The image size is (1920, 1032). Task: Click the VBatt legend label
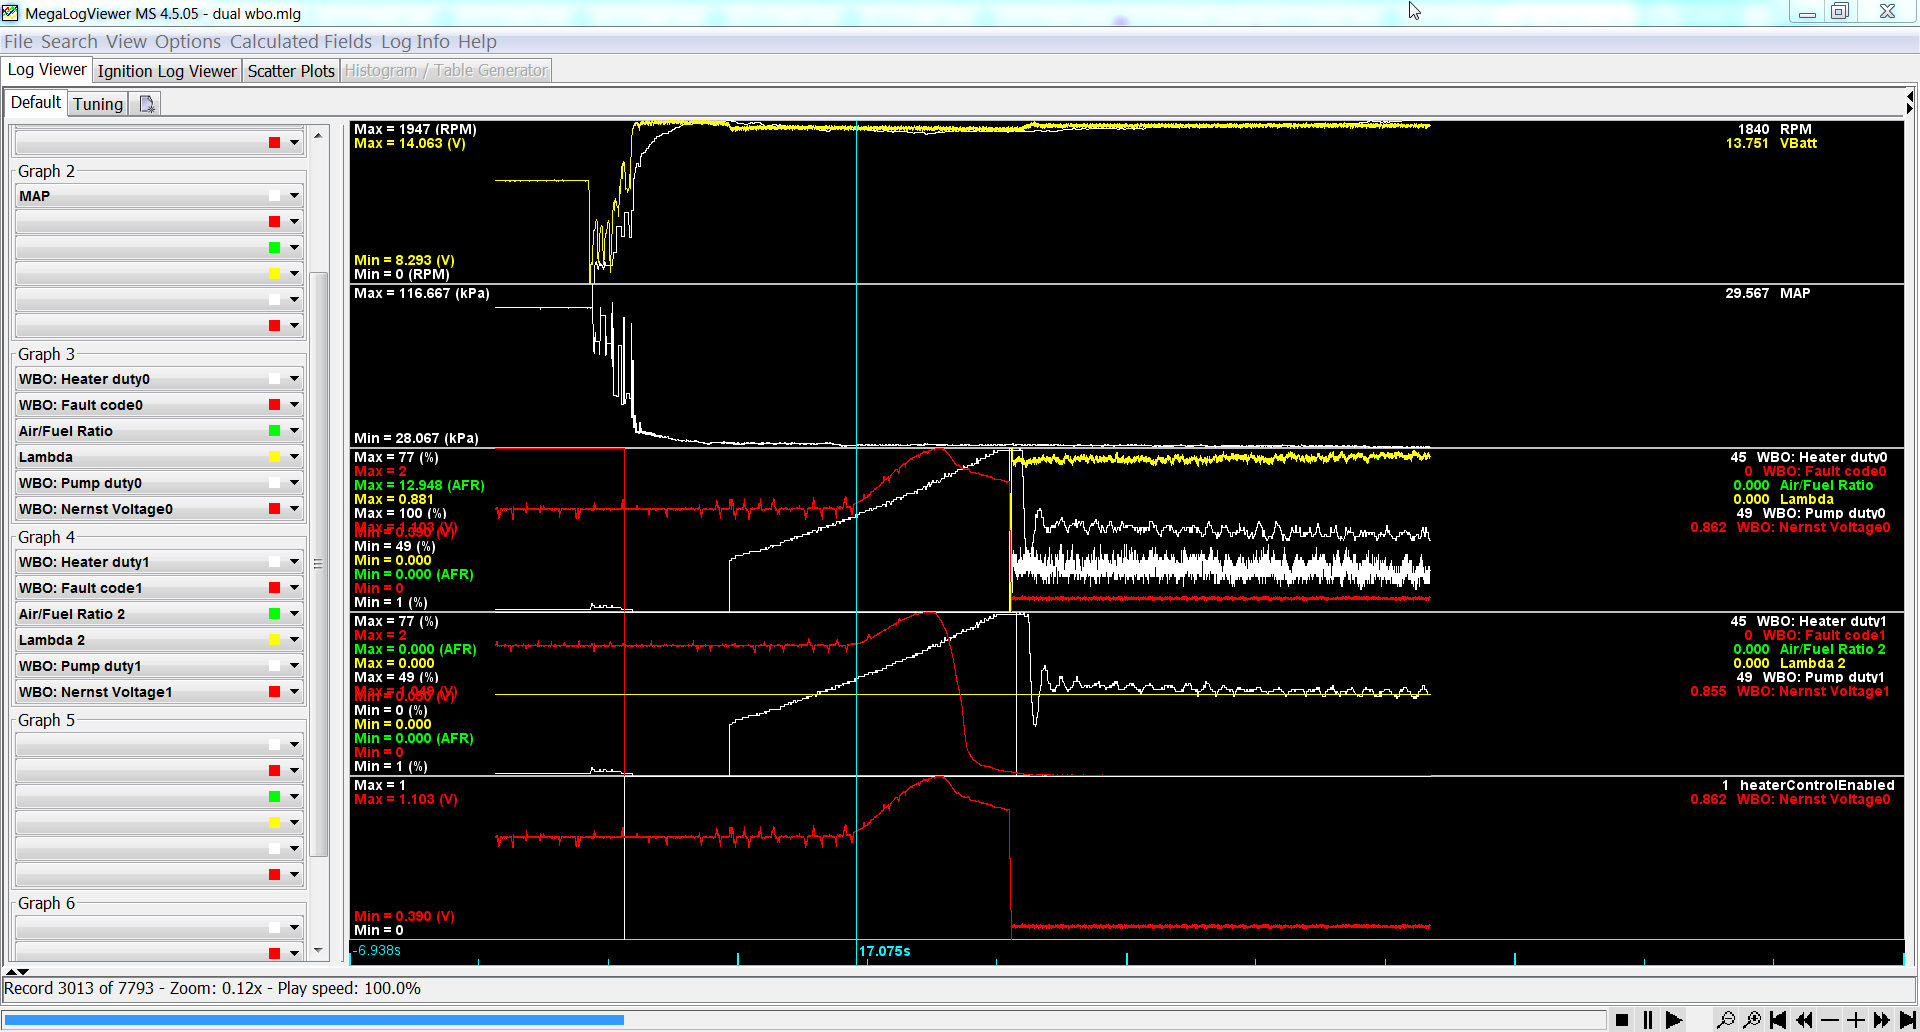click(x=1798, y=143)
